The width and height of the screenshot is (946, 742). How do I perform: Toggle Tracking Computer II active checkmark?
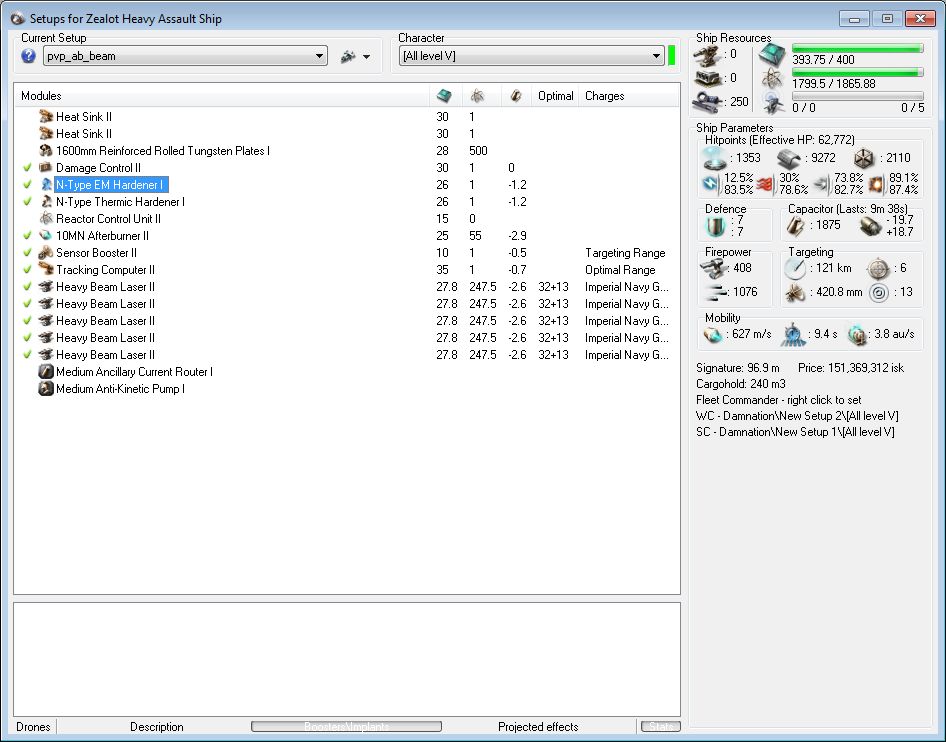(27, 270)
